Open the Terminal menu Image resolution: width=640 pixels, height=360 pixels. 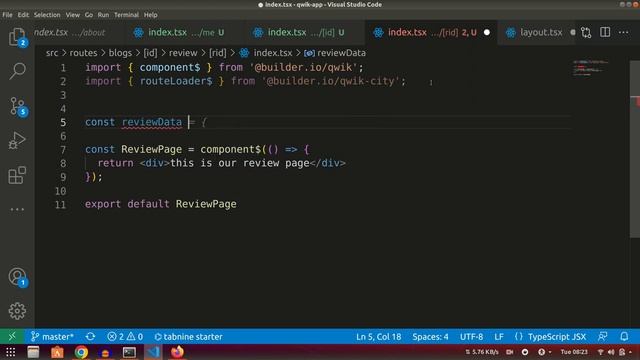pyautogui.click(x=126, y=15)
